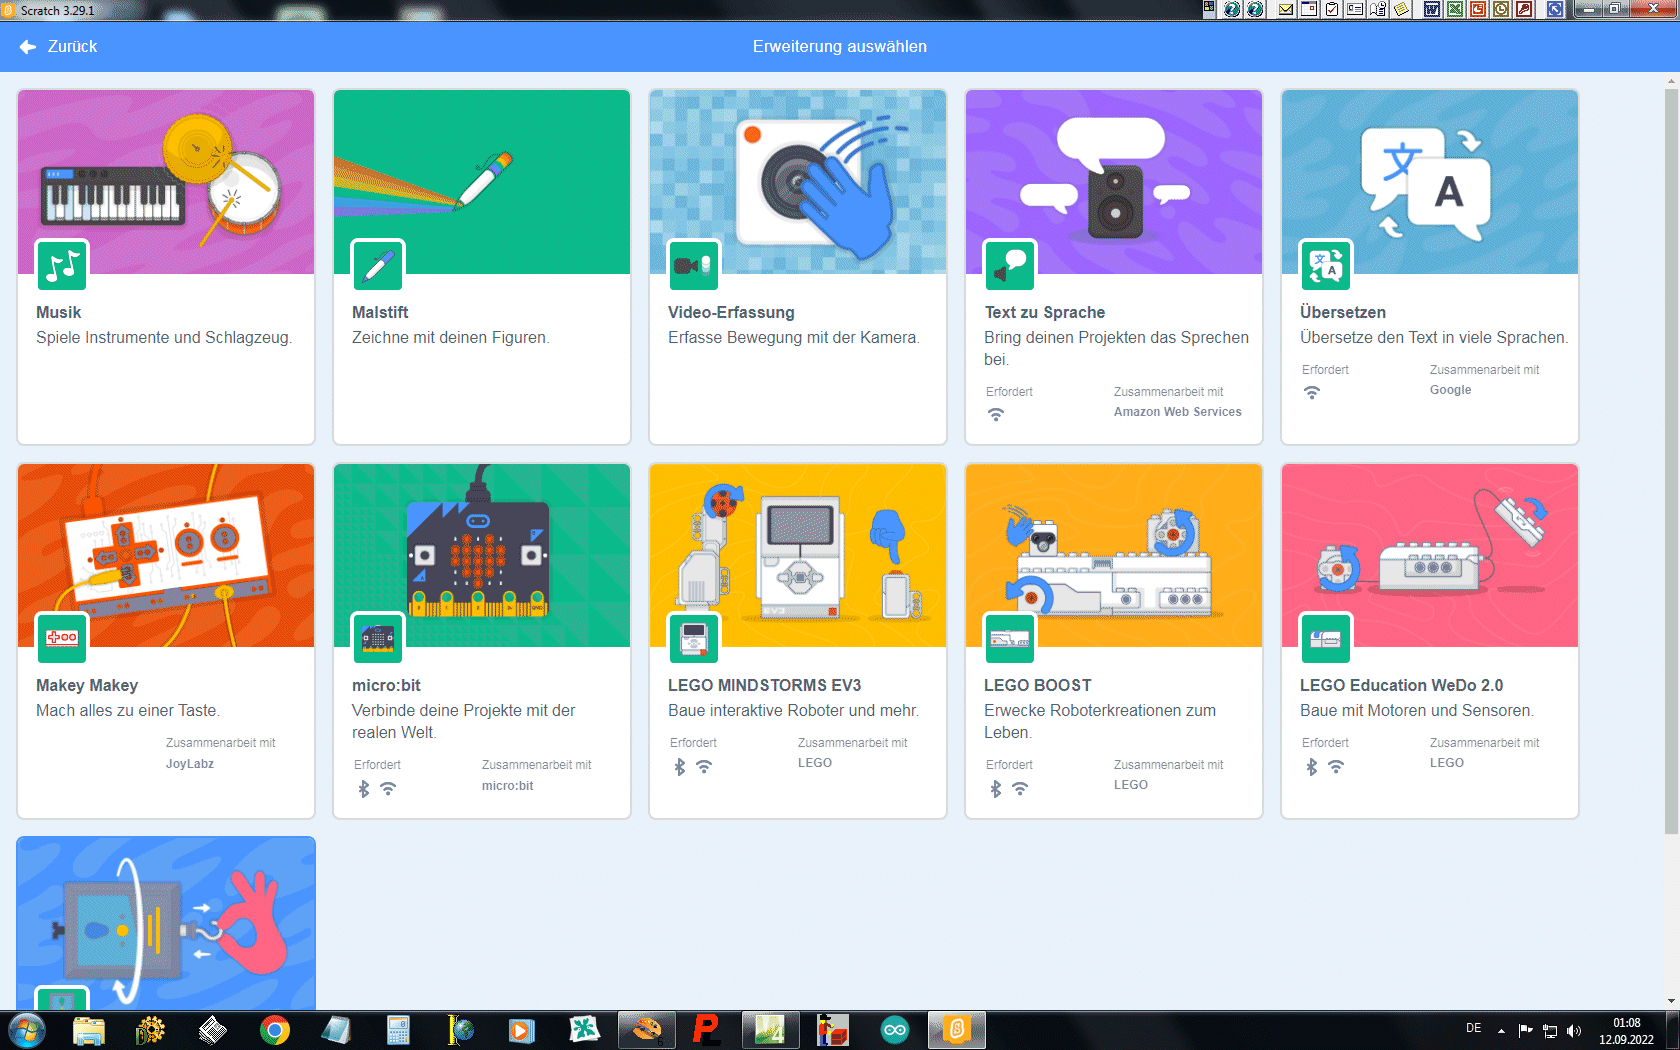Open the Windows Start menu
1680x1050 pixels.
(x=26, y=1030)
